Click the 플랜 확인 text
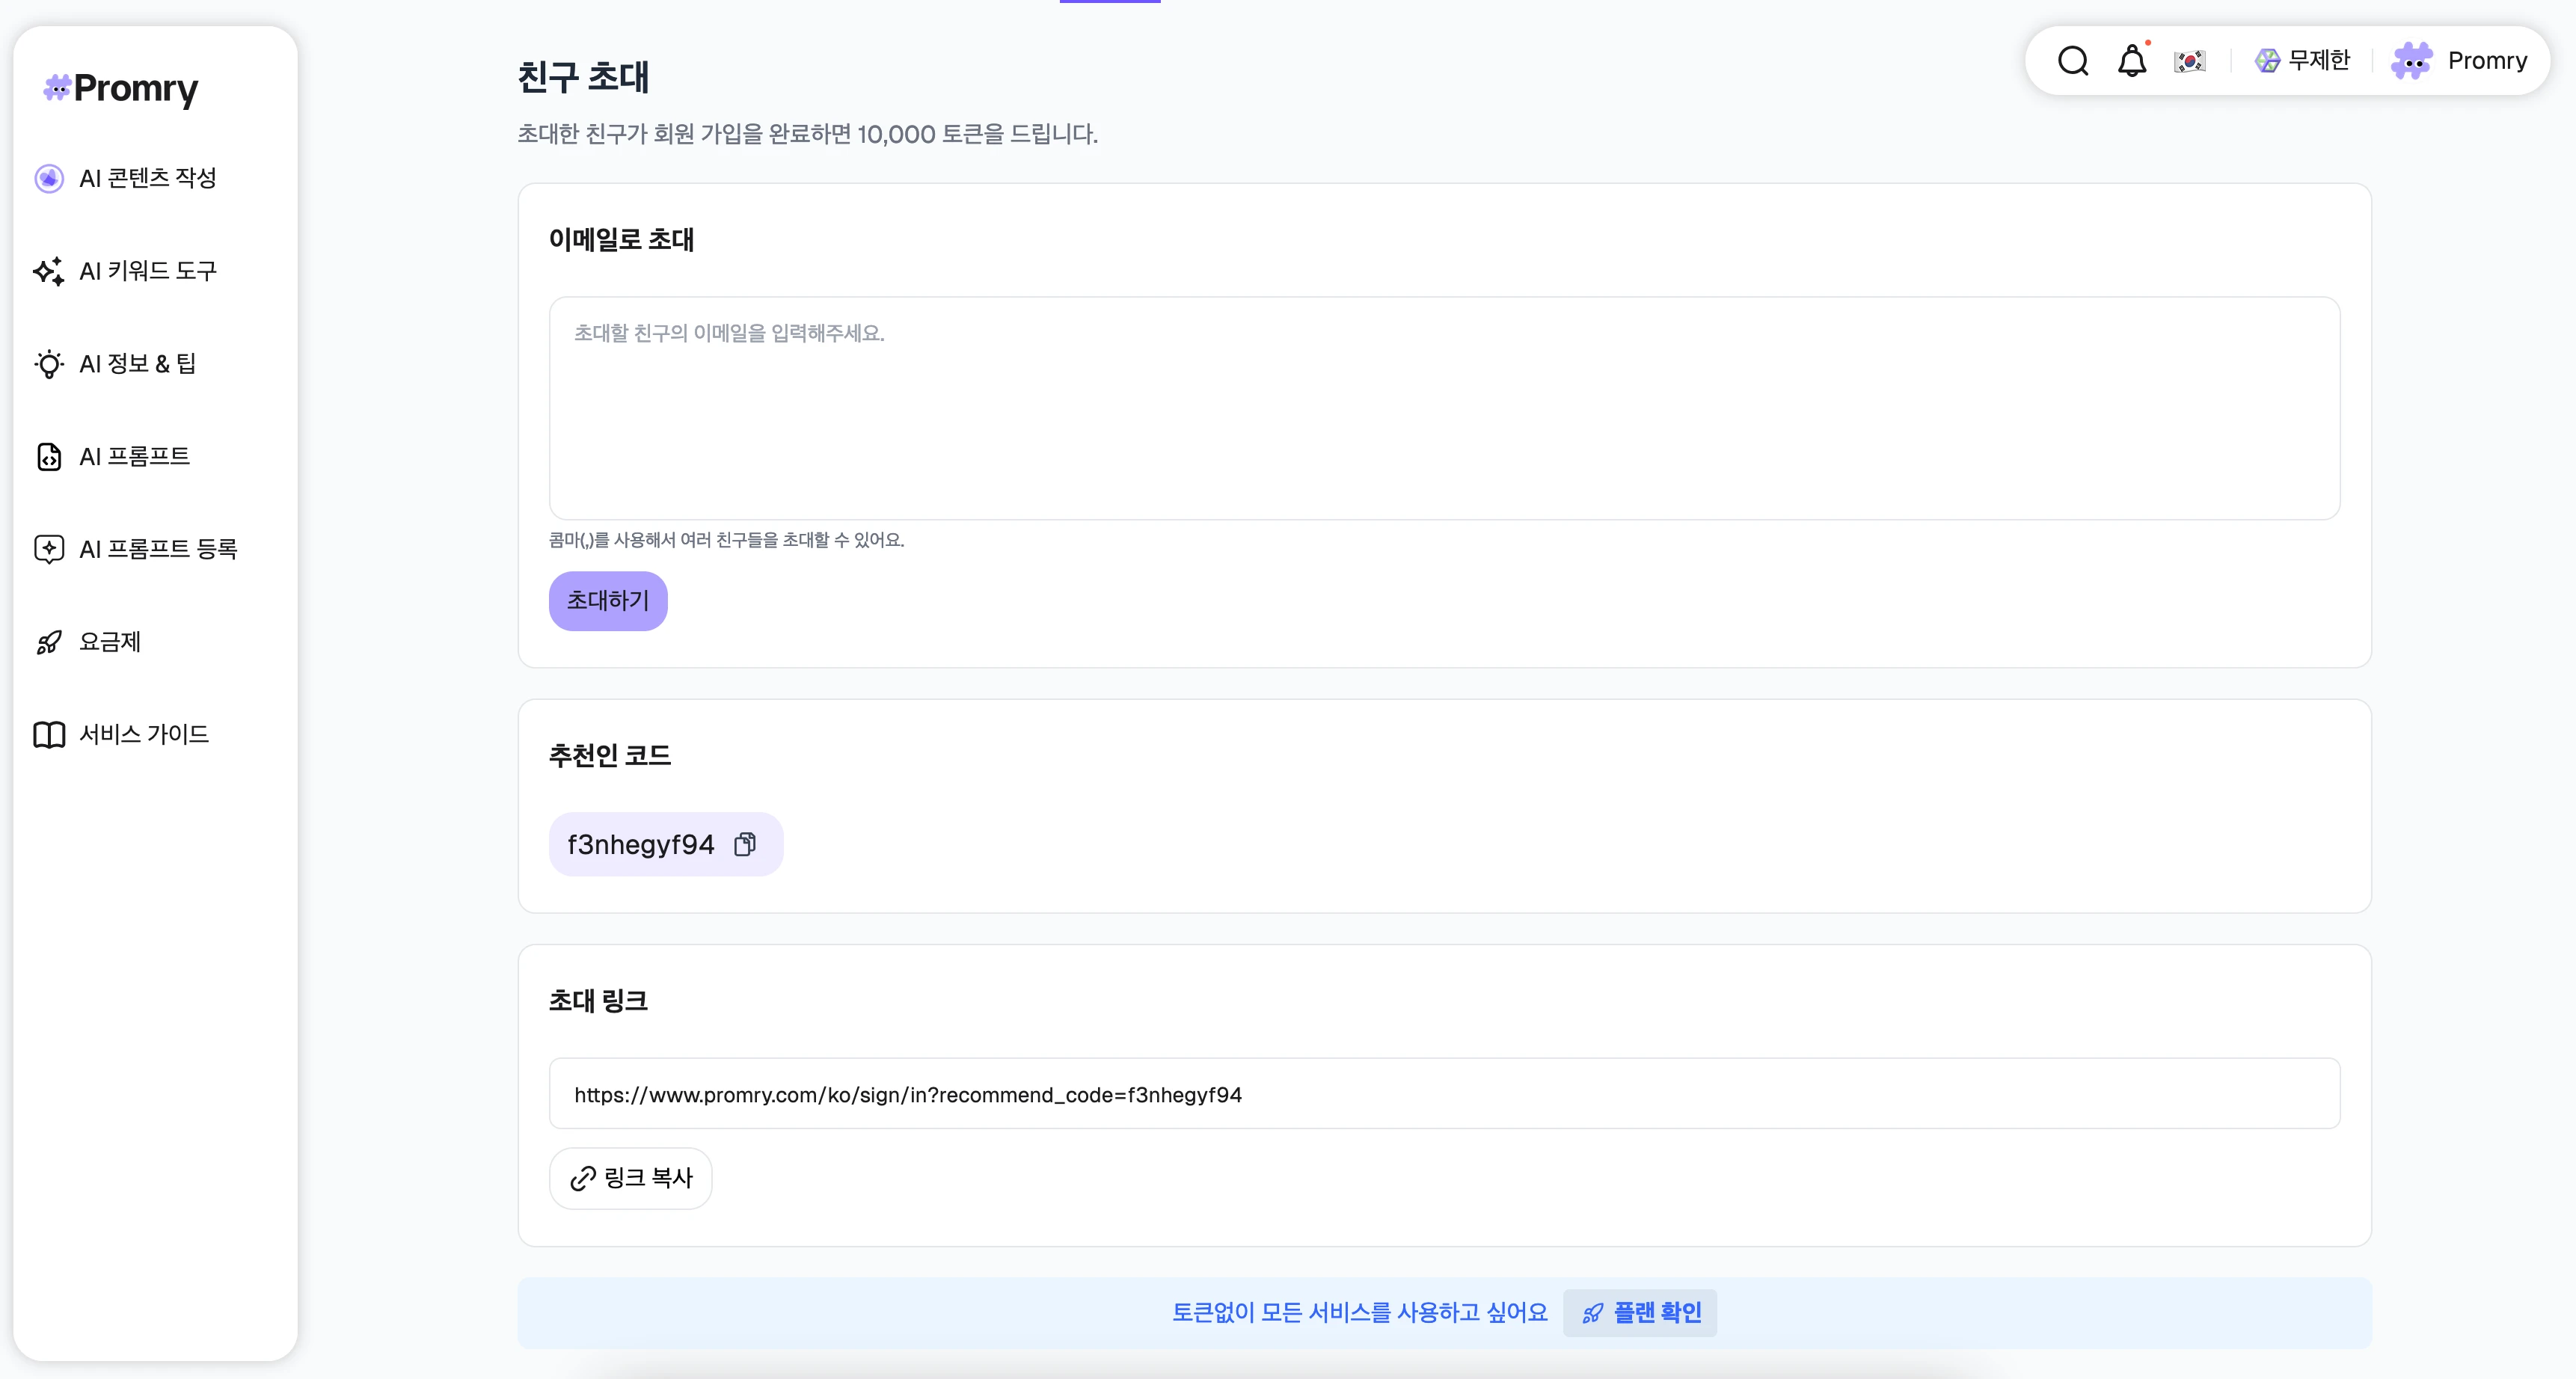Screen dimensions: 2576x1379 pyautogui.click(x=1658, y=1313)
